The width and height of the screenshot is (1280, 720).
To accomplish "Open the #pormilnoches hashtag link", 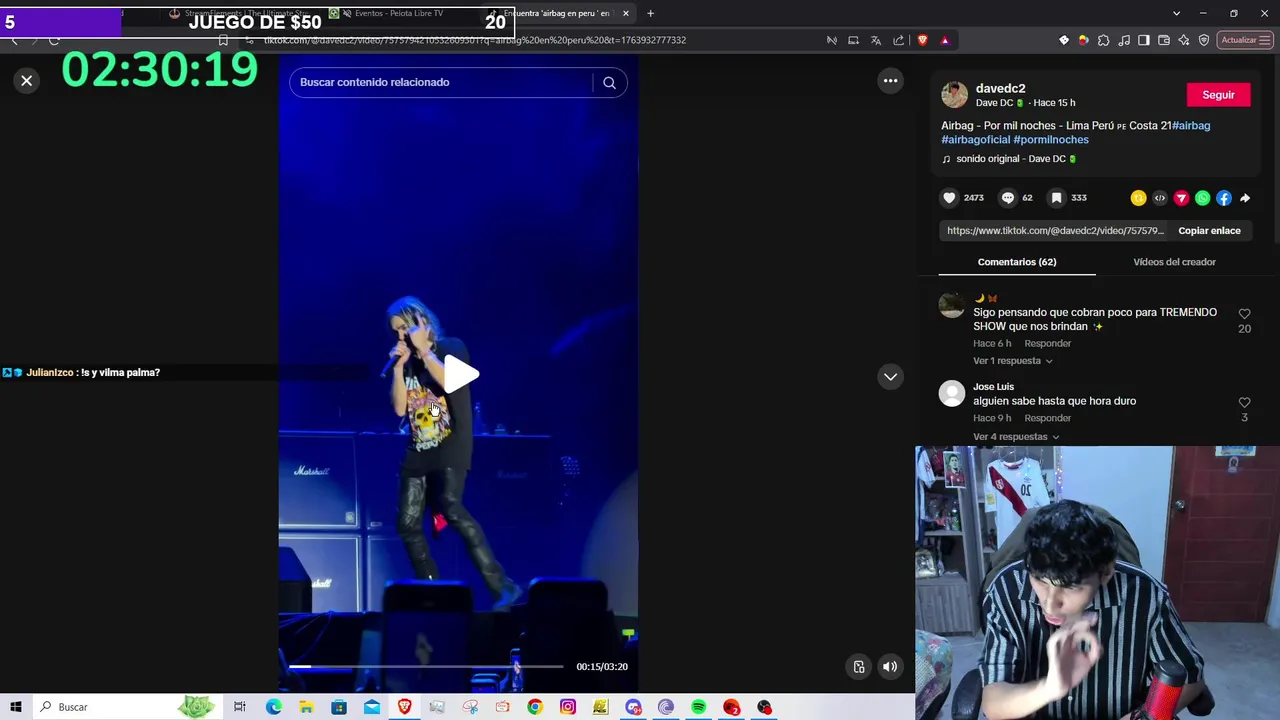I will (1051, 140).
